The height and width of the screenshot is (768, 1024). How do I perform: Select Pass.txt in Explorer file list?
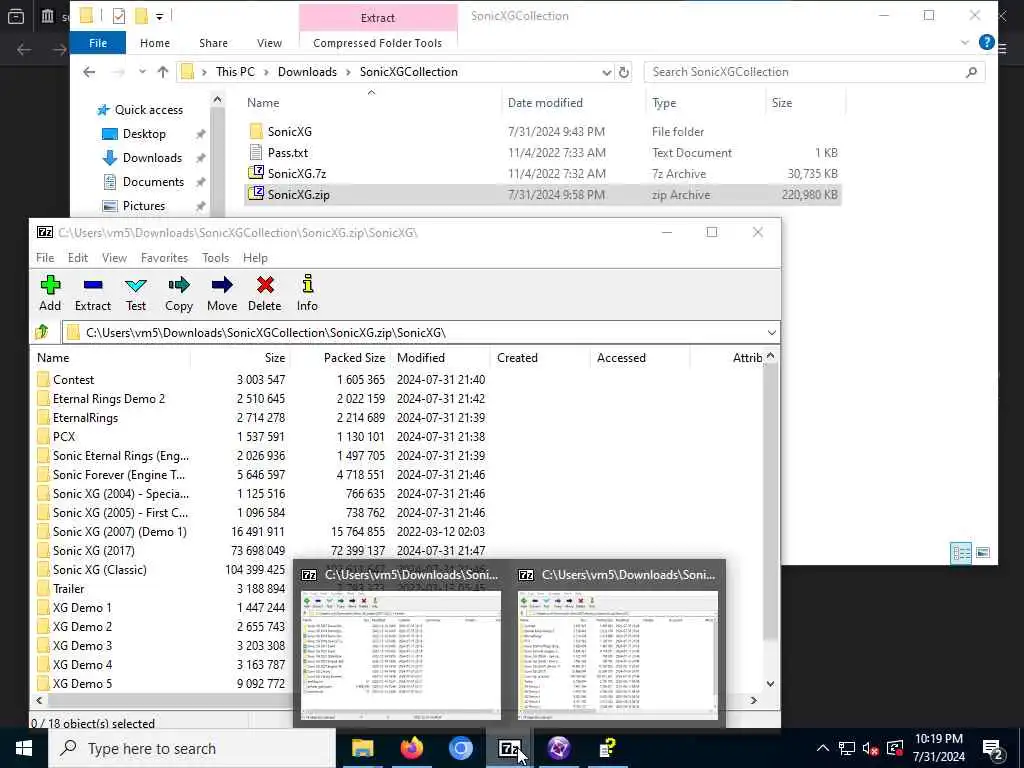coord(288,153)
